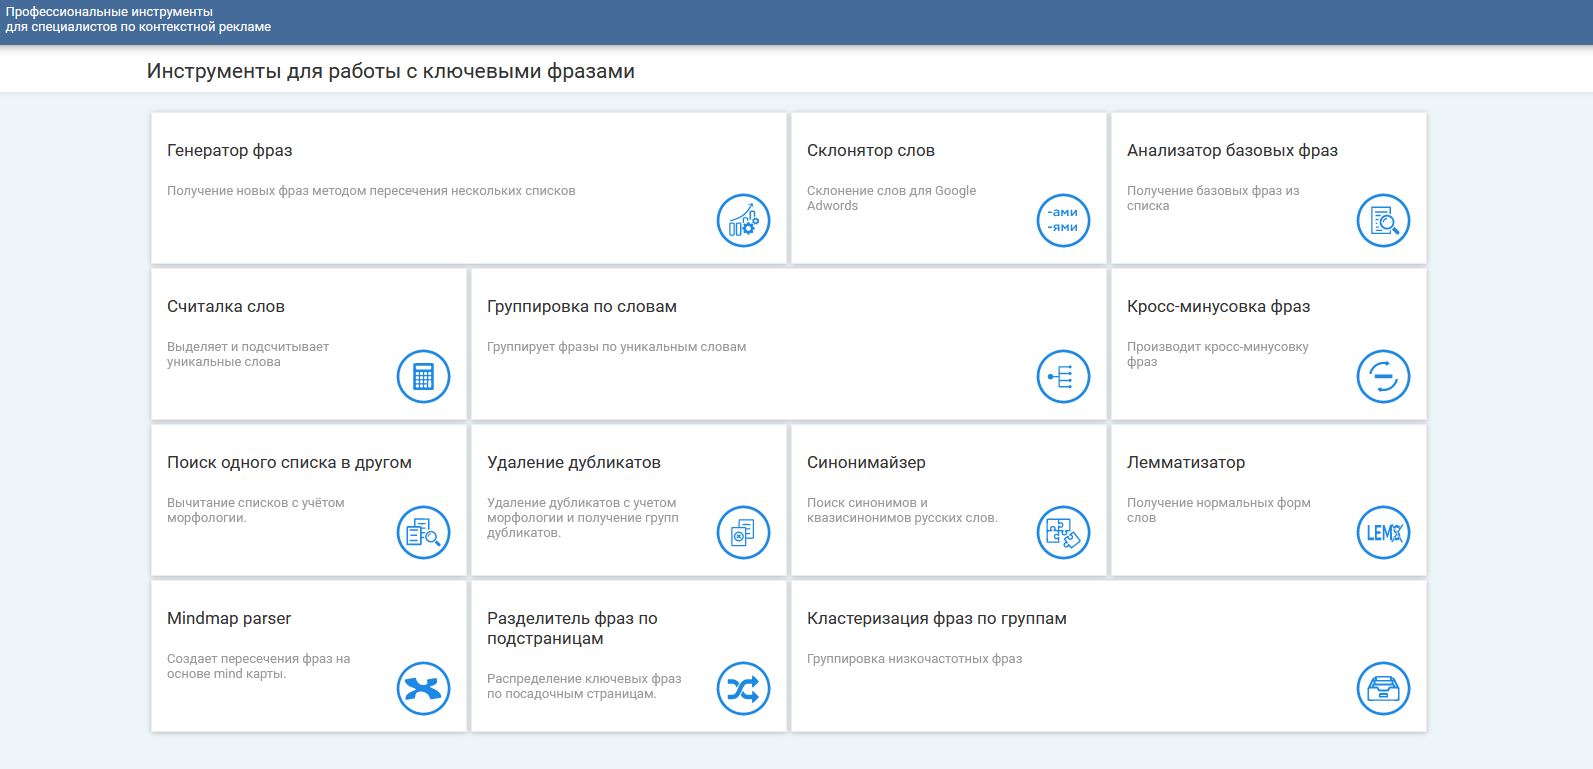The height and width of the screenshot is (769, 1593).
Task: Click the header text 'Профессиональные инструменты'
Action: click(x=109, y=12)
